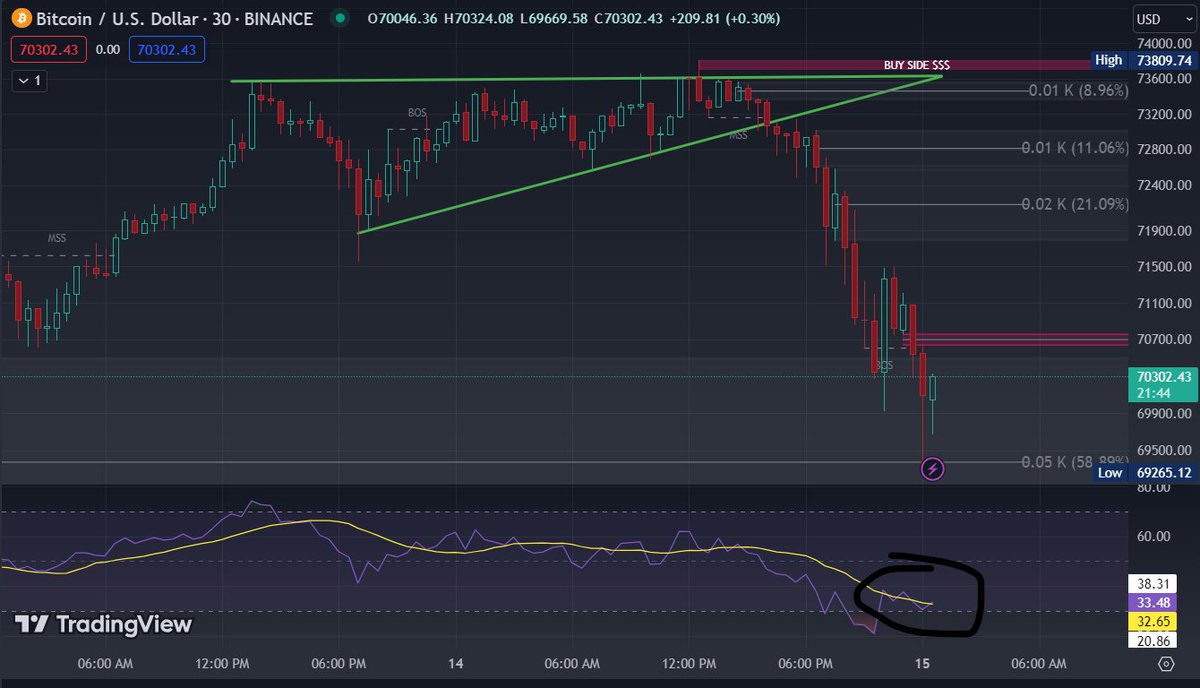Click the chevron arrow below the sell price box
The width and height of the screenshot is (1200, 688).
(25, 81)
